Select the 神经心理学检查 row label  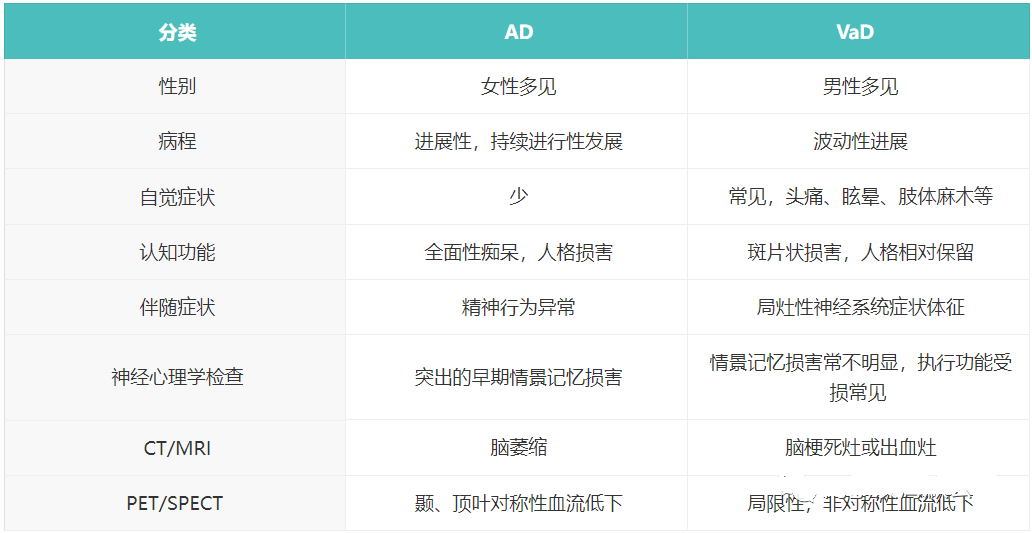coord(177,377)
